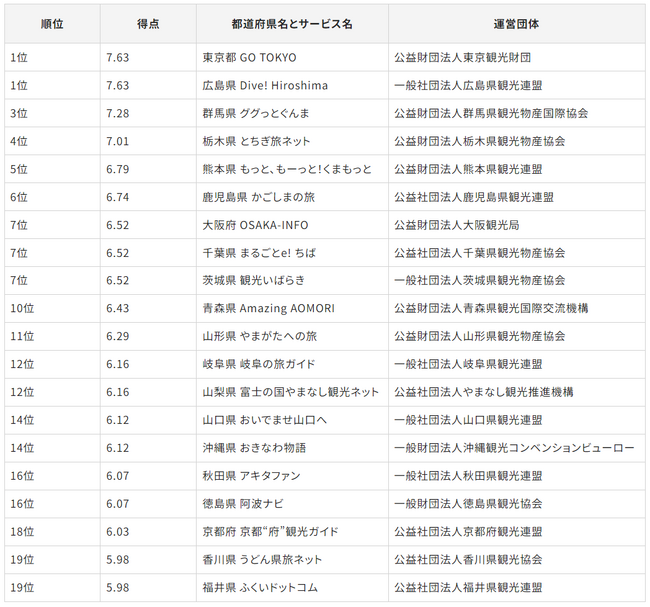The width and height of the screenshot is (650, 607).
Task: Click the 得点 column header
Action: [147, 23]
